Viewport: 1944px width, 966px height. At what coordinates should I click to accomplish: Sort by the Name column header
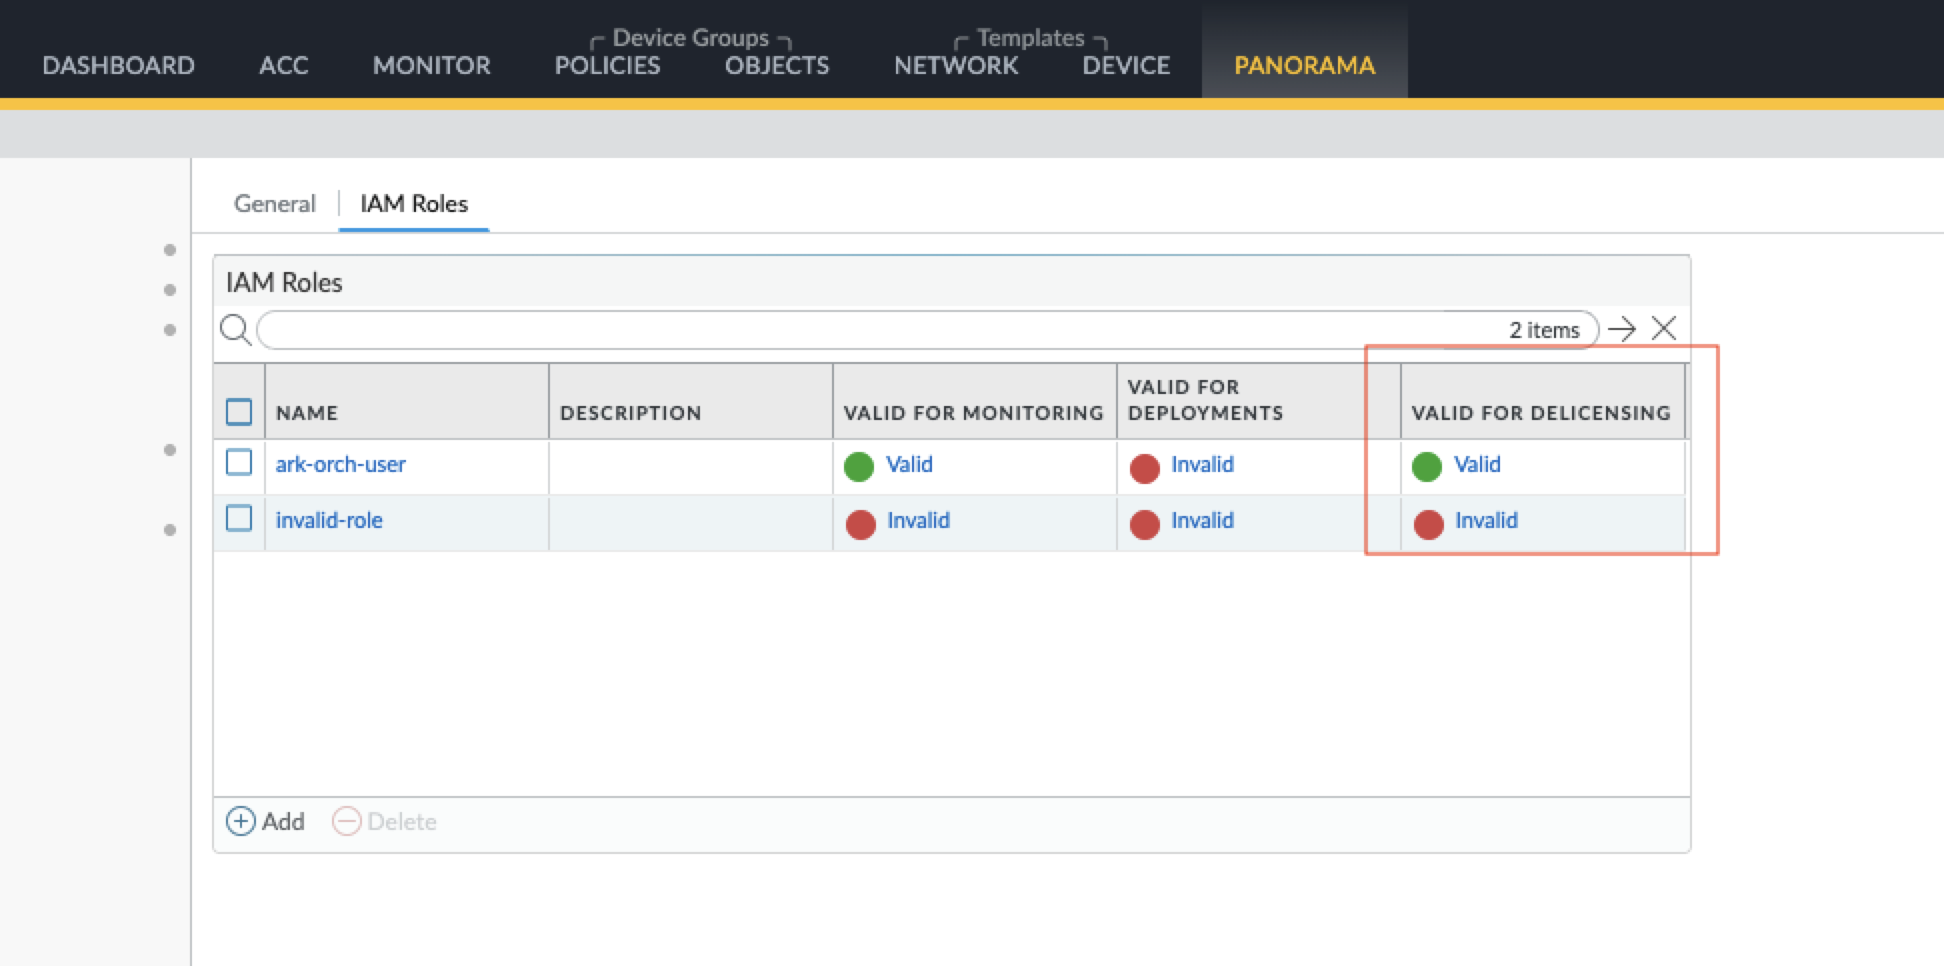[307, 412]
